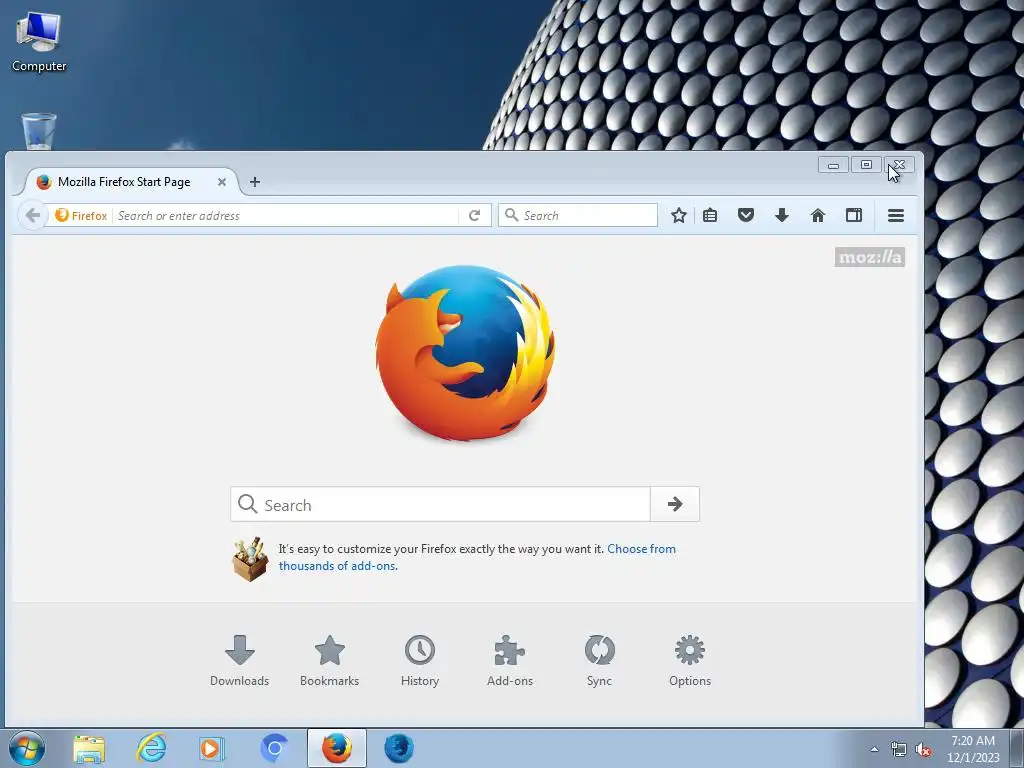Click the start page Search field
Viewport: 1024px width, 768px height.
click(440, 504)
